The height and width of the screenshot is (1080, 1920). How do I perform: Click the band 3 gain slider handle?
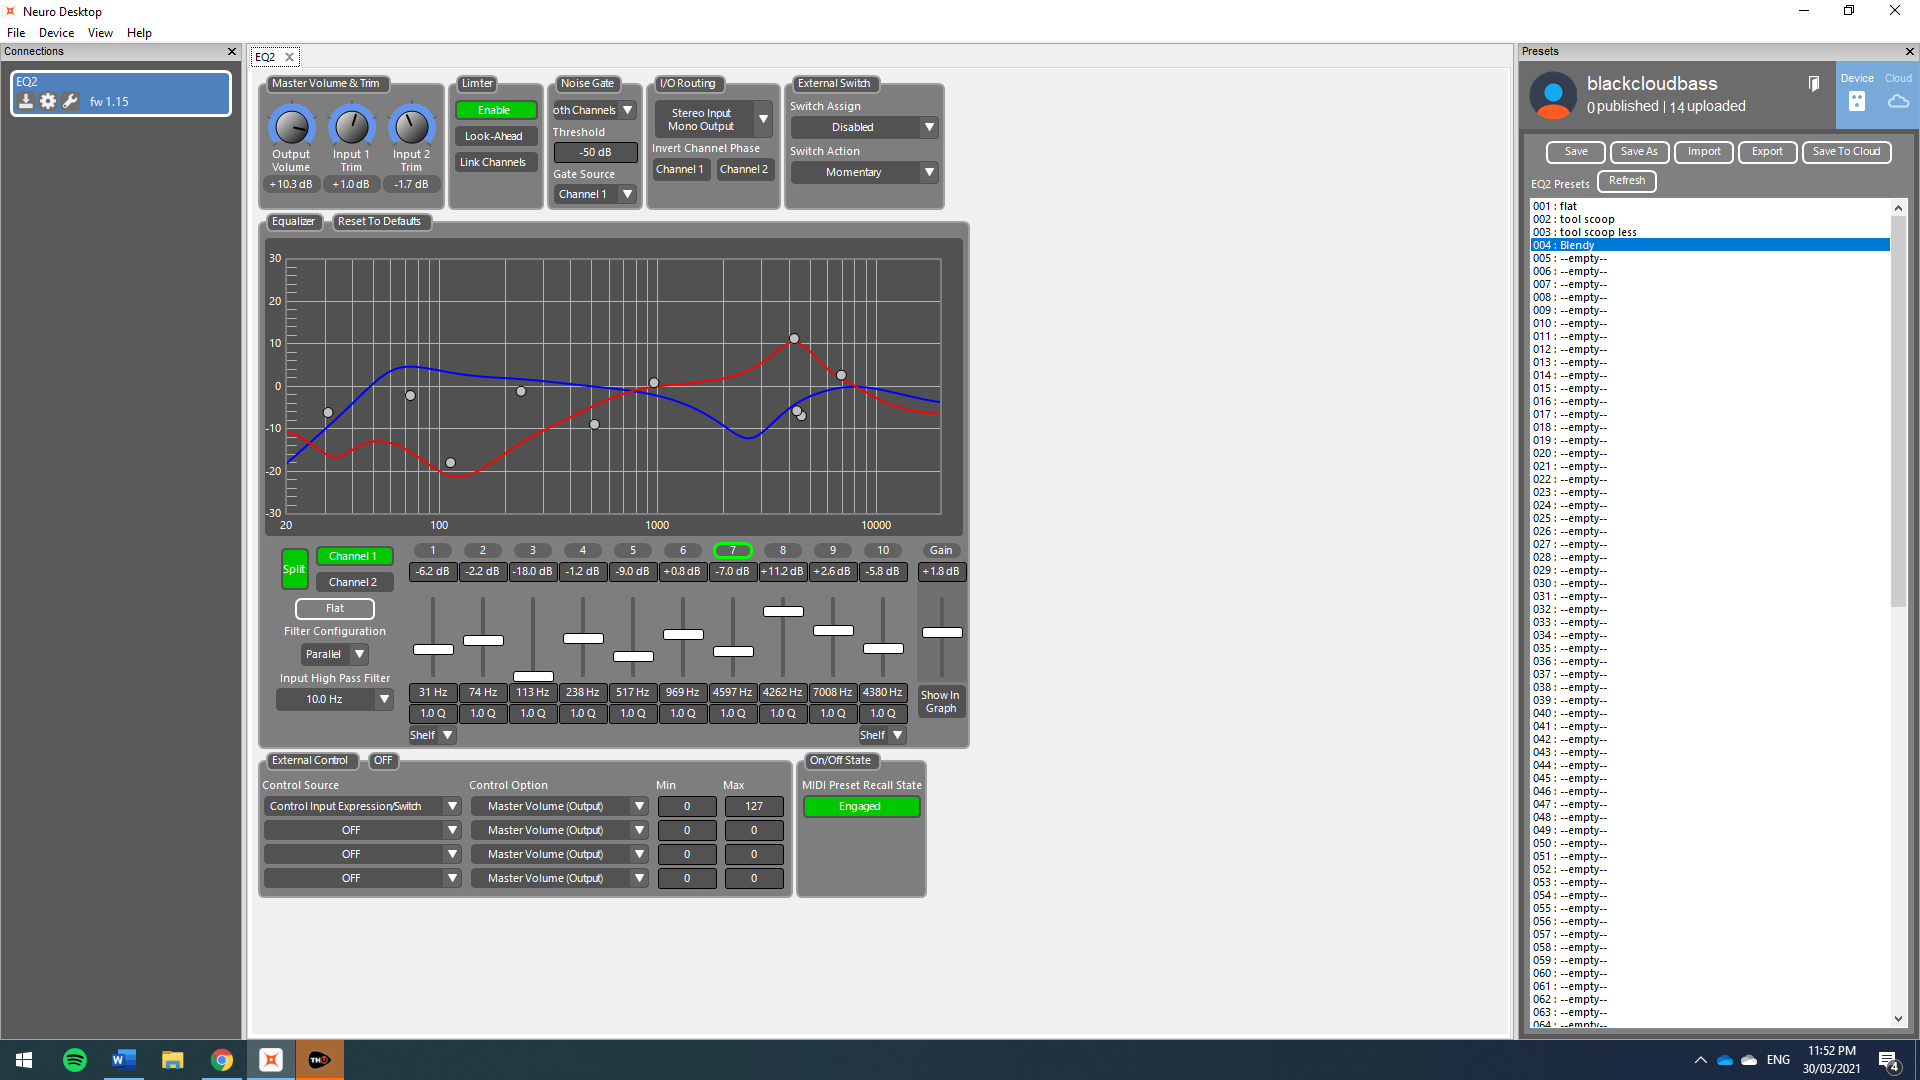pyautogui.click(x=533, y=676)
